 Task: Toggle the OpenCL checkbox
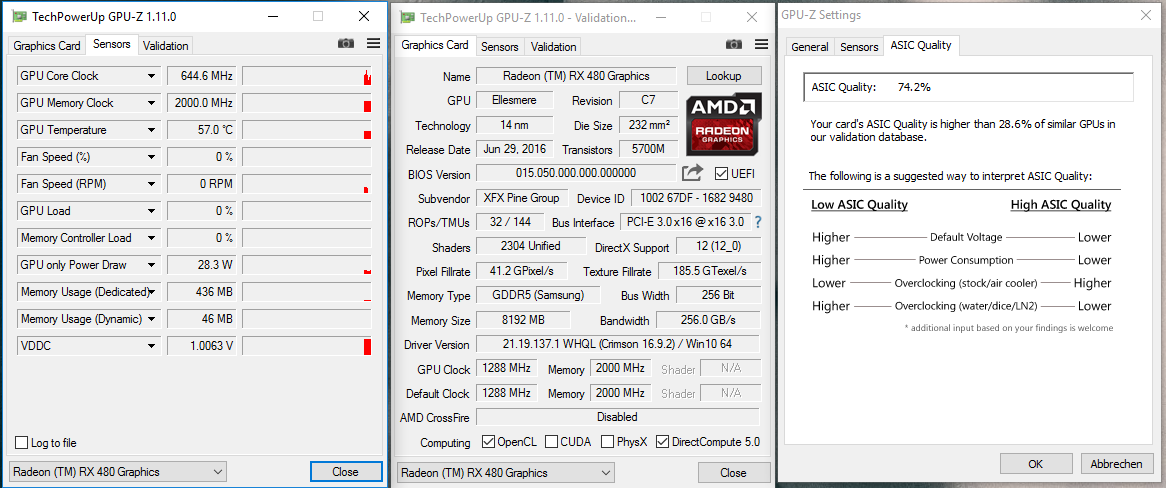pos(488,441)
